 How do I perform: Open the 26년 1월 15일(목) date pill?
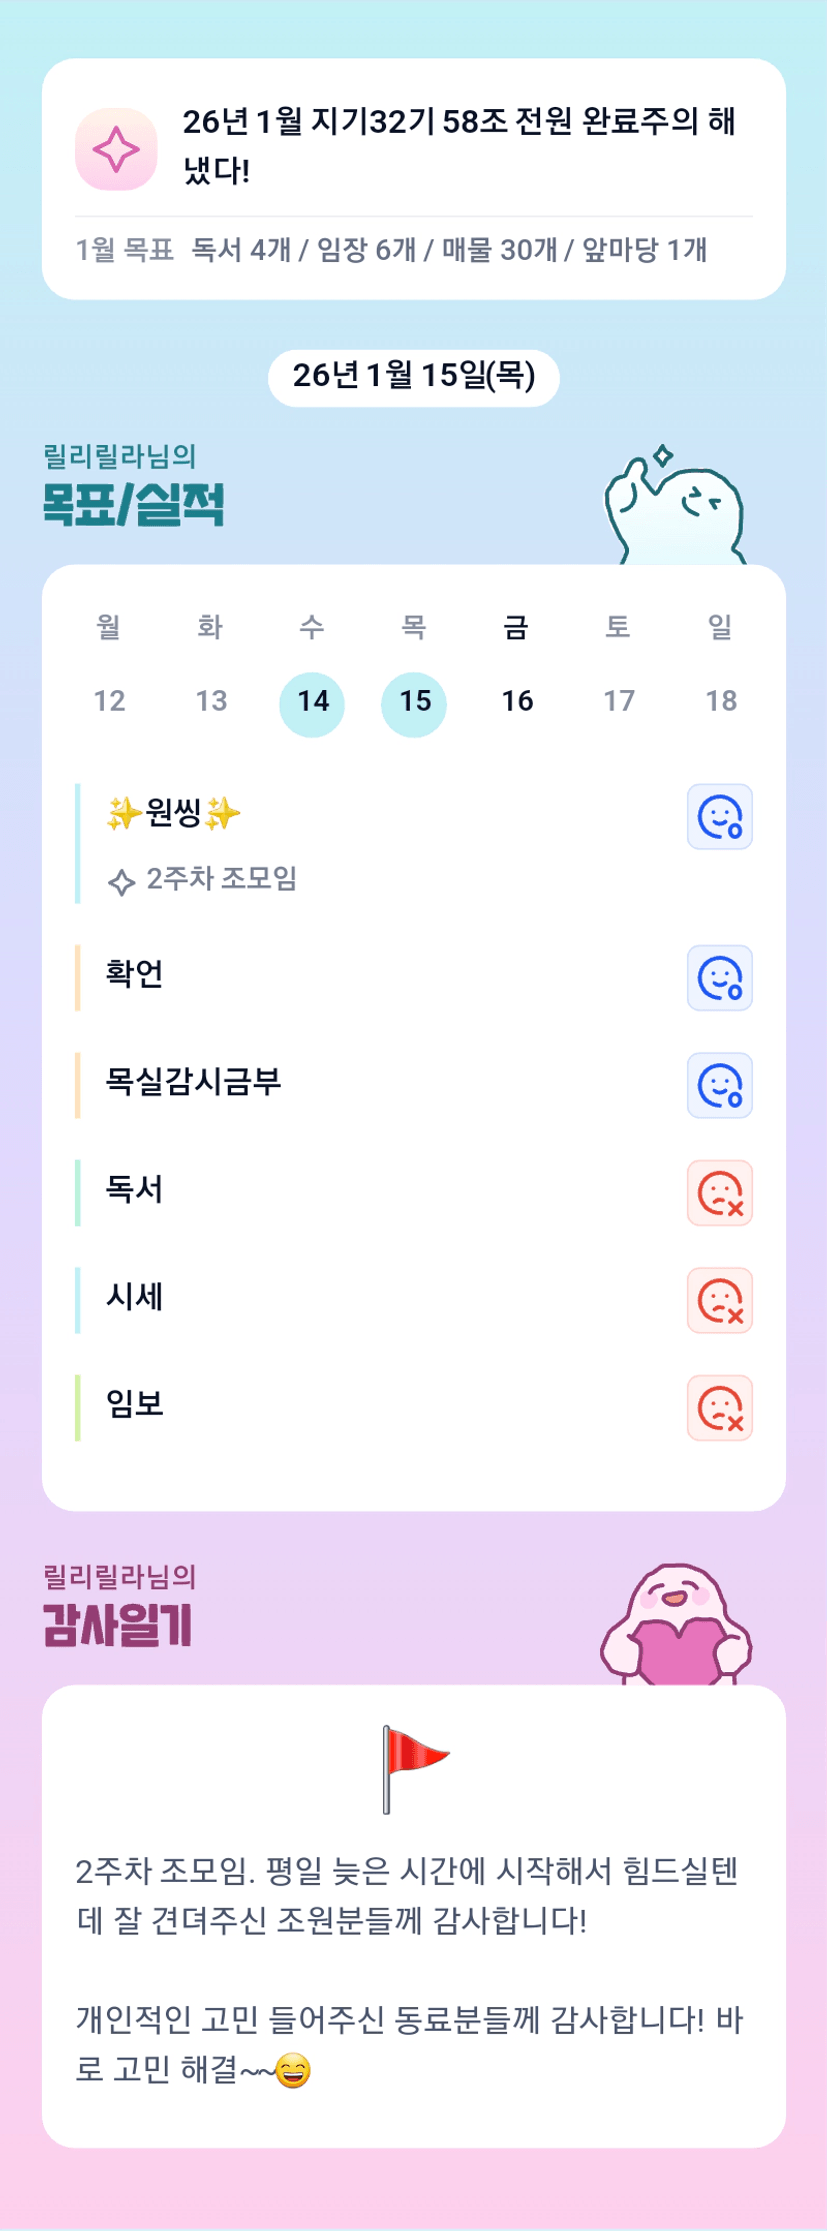[x=413, y=376]
